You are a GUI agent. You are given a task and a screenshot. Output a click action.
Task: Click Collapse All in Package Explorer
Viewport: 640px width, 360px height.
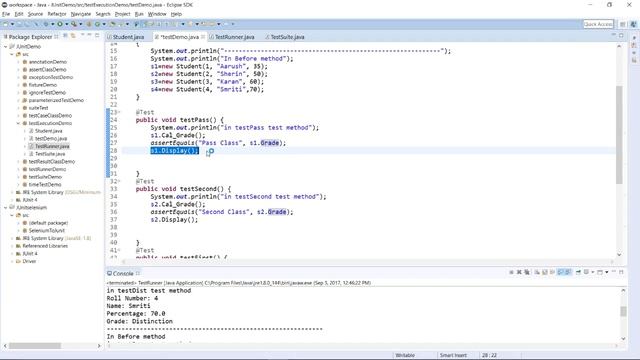(65, 36)
